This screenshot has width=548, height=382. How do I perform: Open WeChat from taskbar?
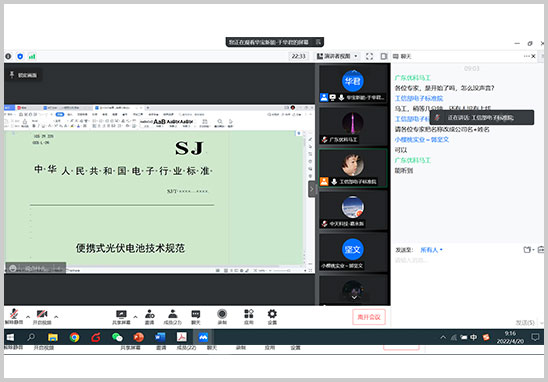(x=117, y=337)
